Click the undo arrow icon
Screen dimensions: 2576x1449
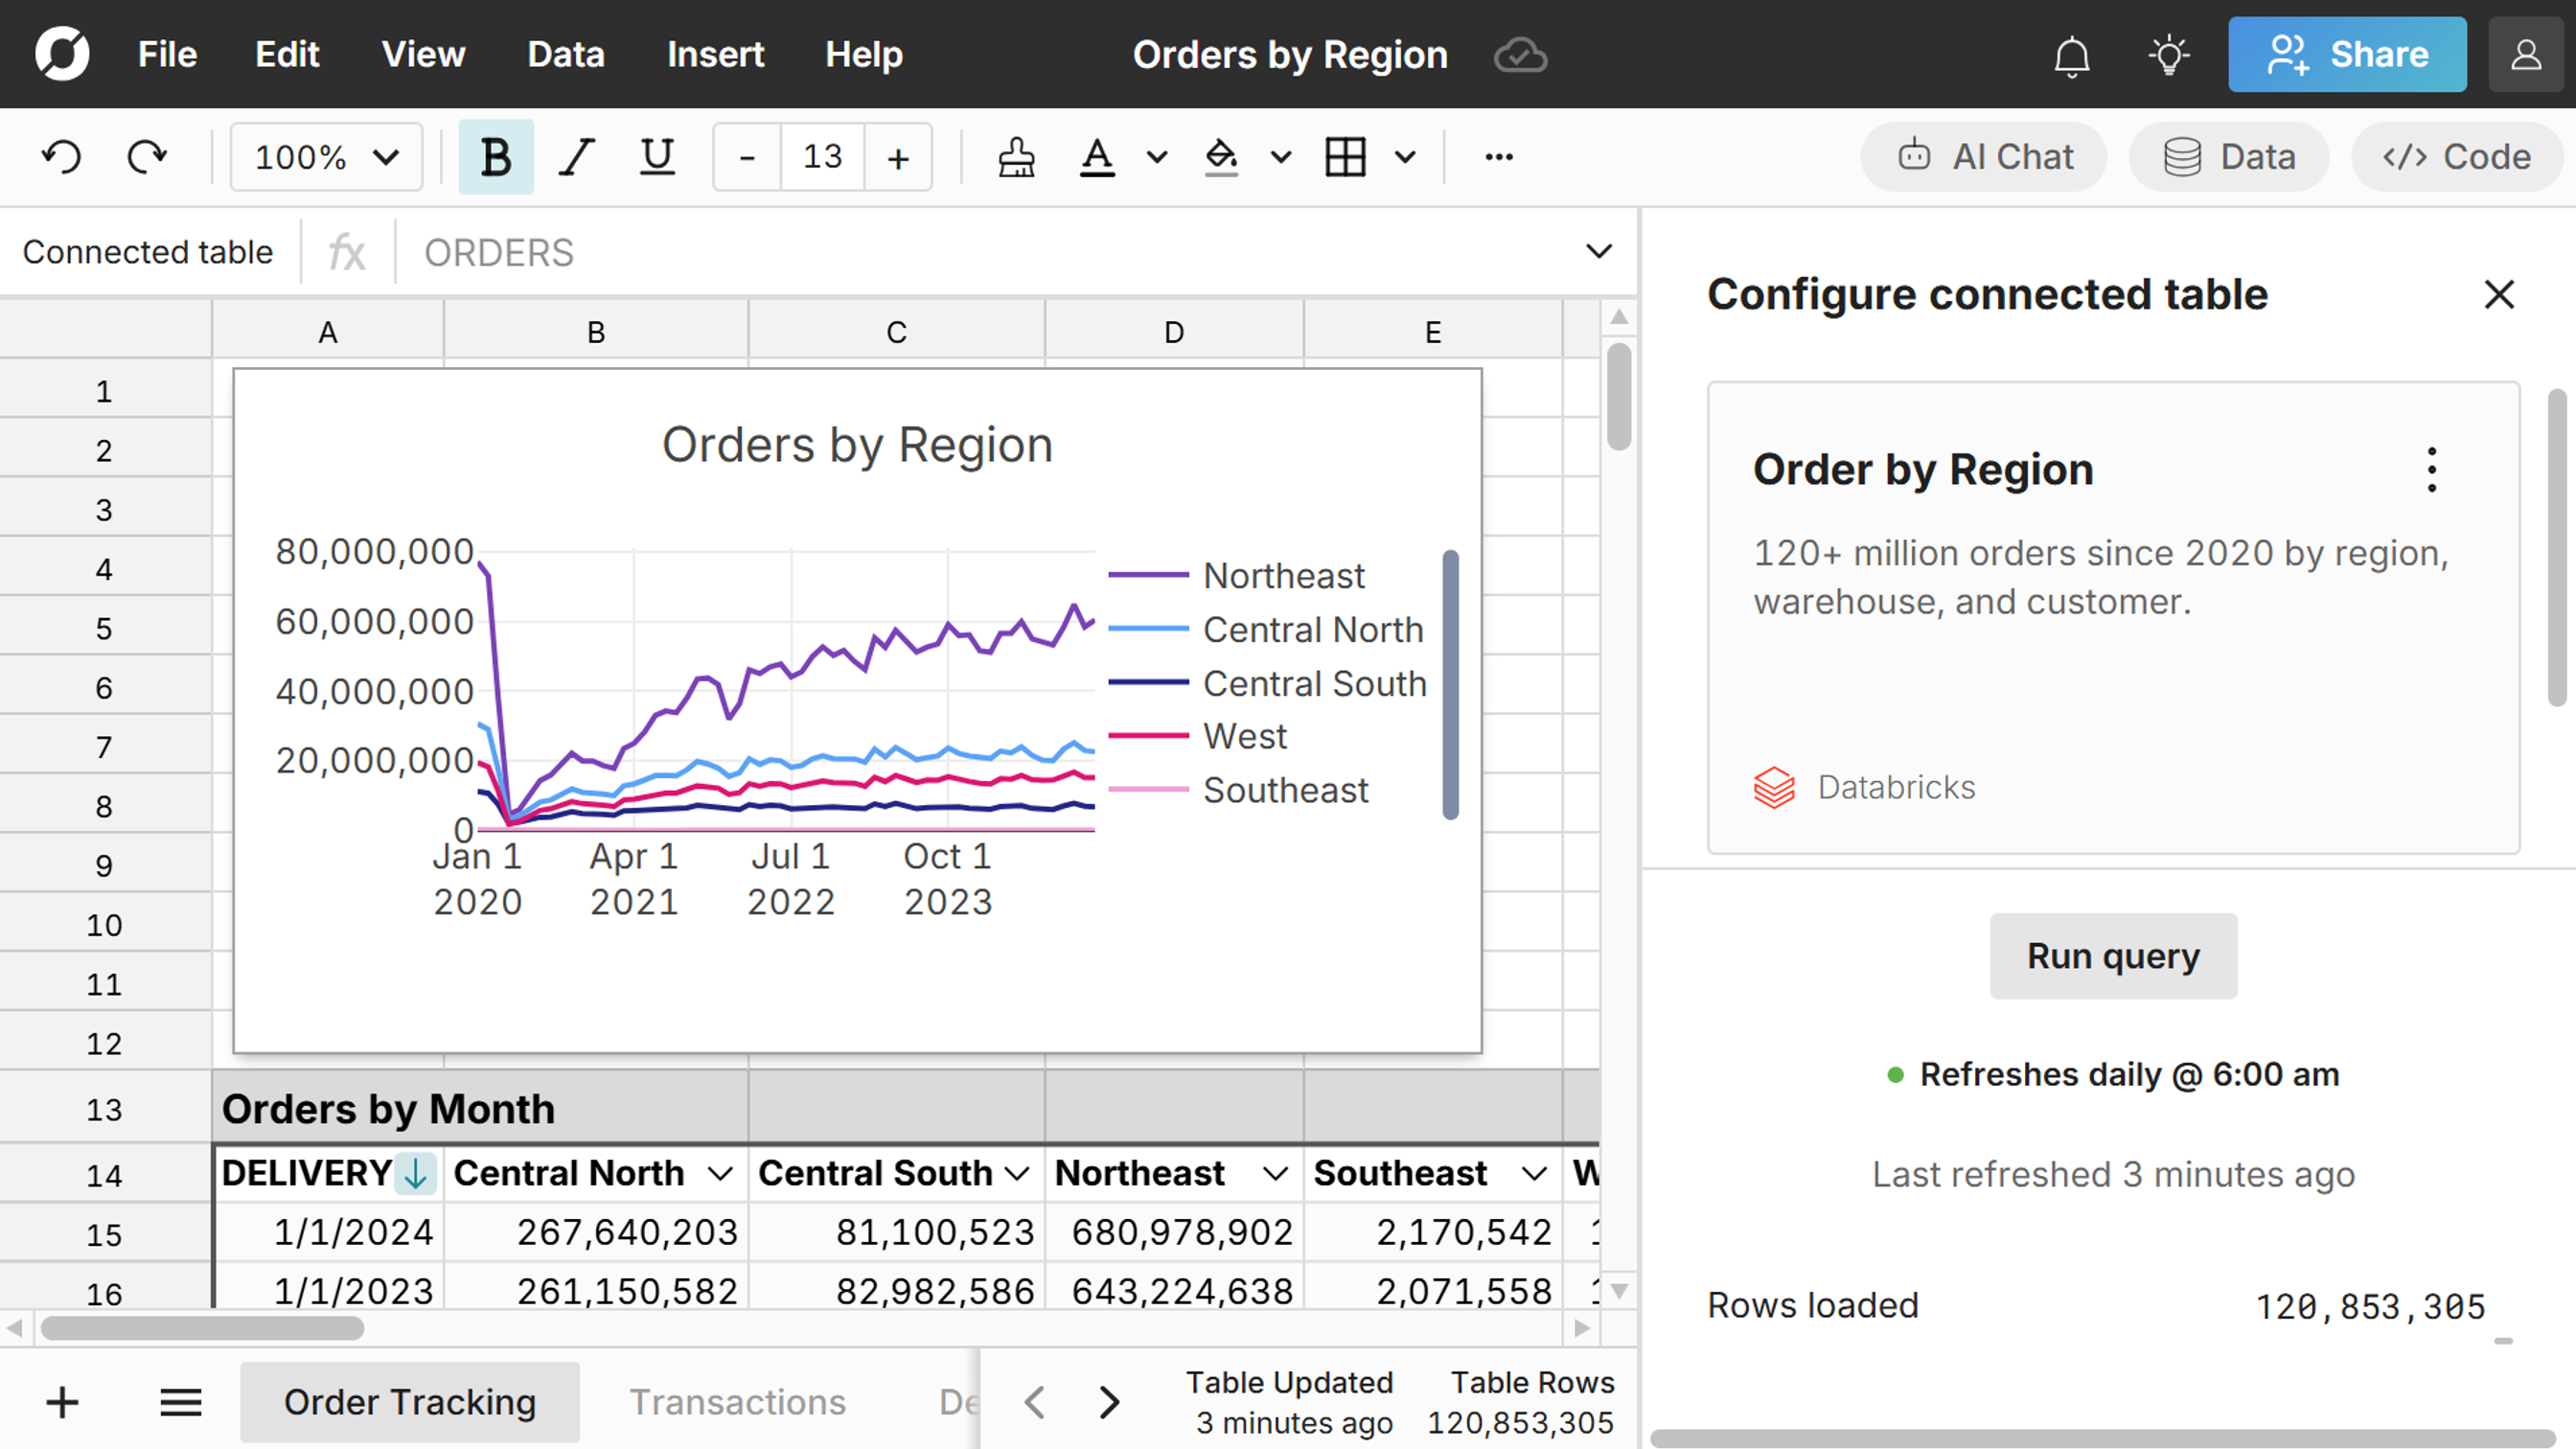click(61, 157)
